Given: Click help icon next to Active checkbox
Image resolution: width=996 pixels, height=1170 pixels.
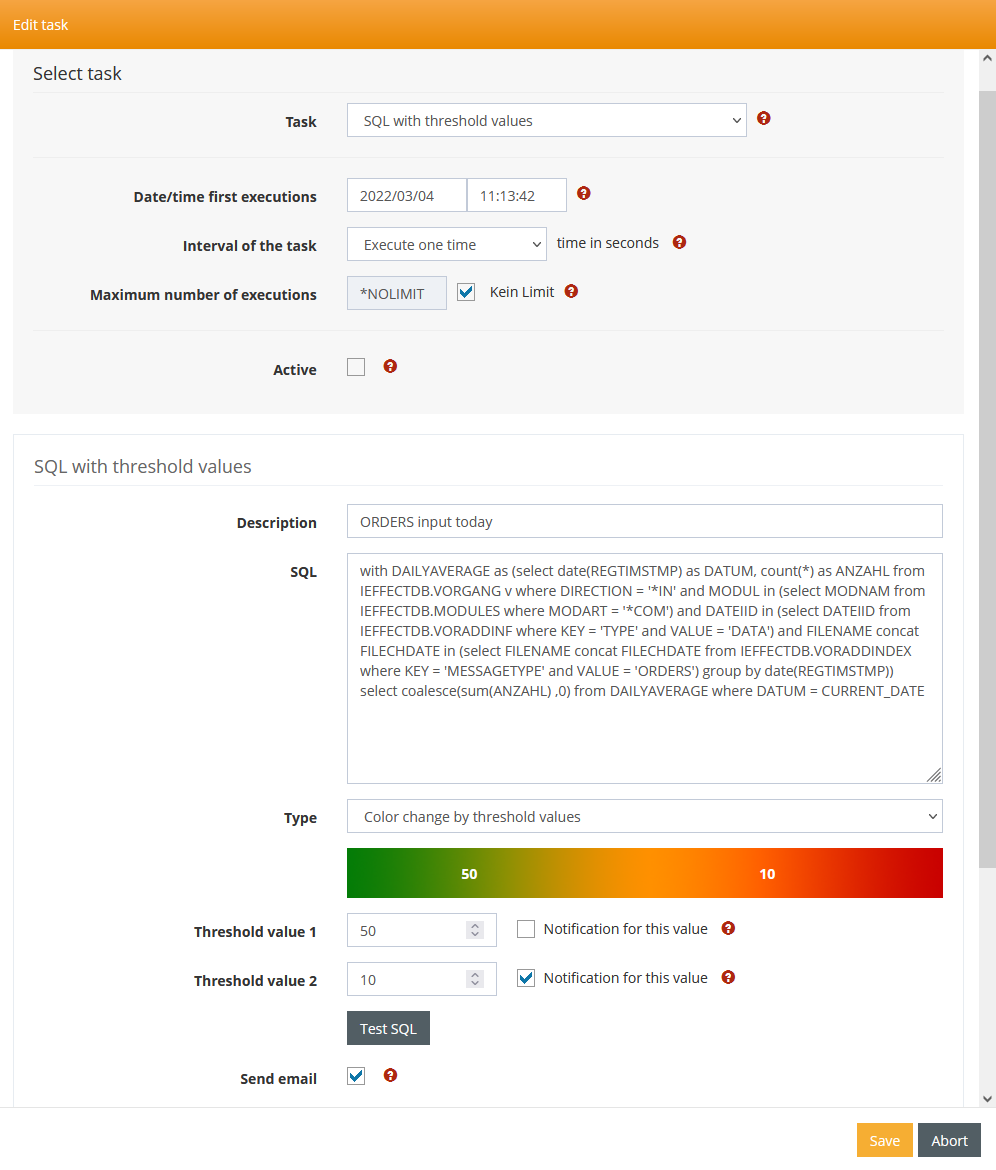Looking at the screenshot, I should pos(390,367).
